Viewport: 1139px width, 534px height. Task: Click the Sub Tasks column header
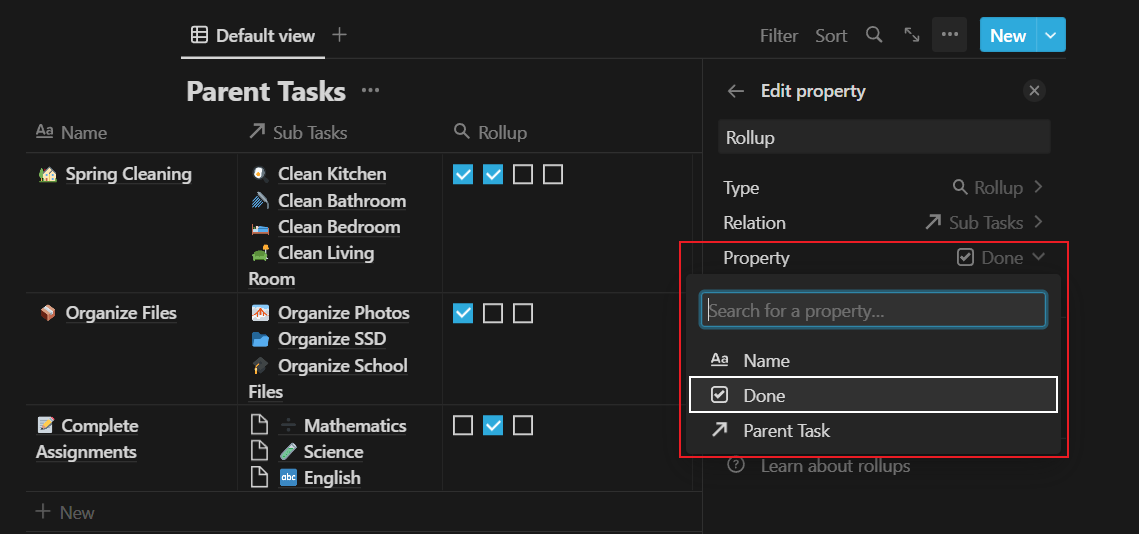298,132
